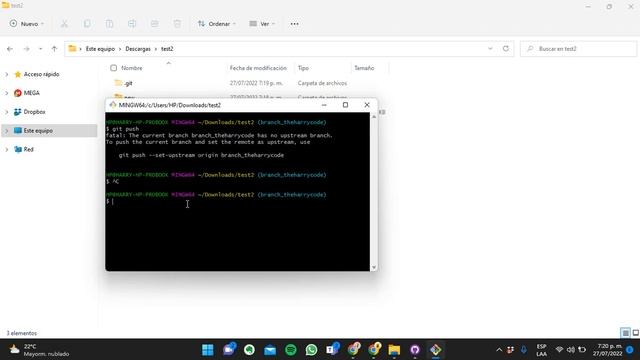Show hidden system tray icons
The image size is (640, 360).
pyautogui.click(x=499, y=350)
